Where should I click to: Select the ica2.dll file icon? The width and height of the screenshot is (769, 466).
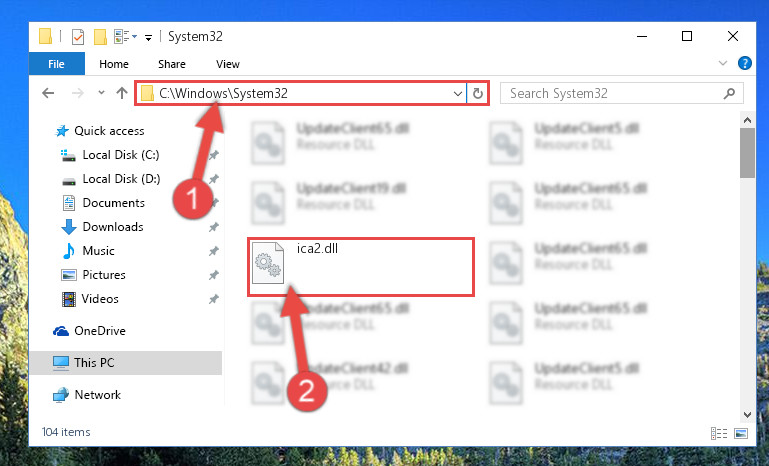[267, 263]
